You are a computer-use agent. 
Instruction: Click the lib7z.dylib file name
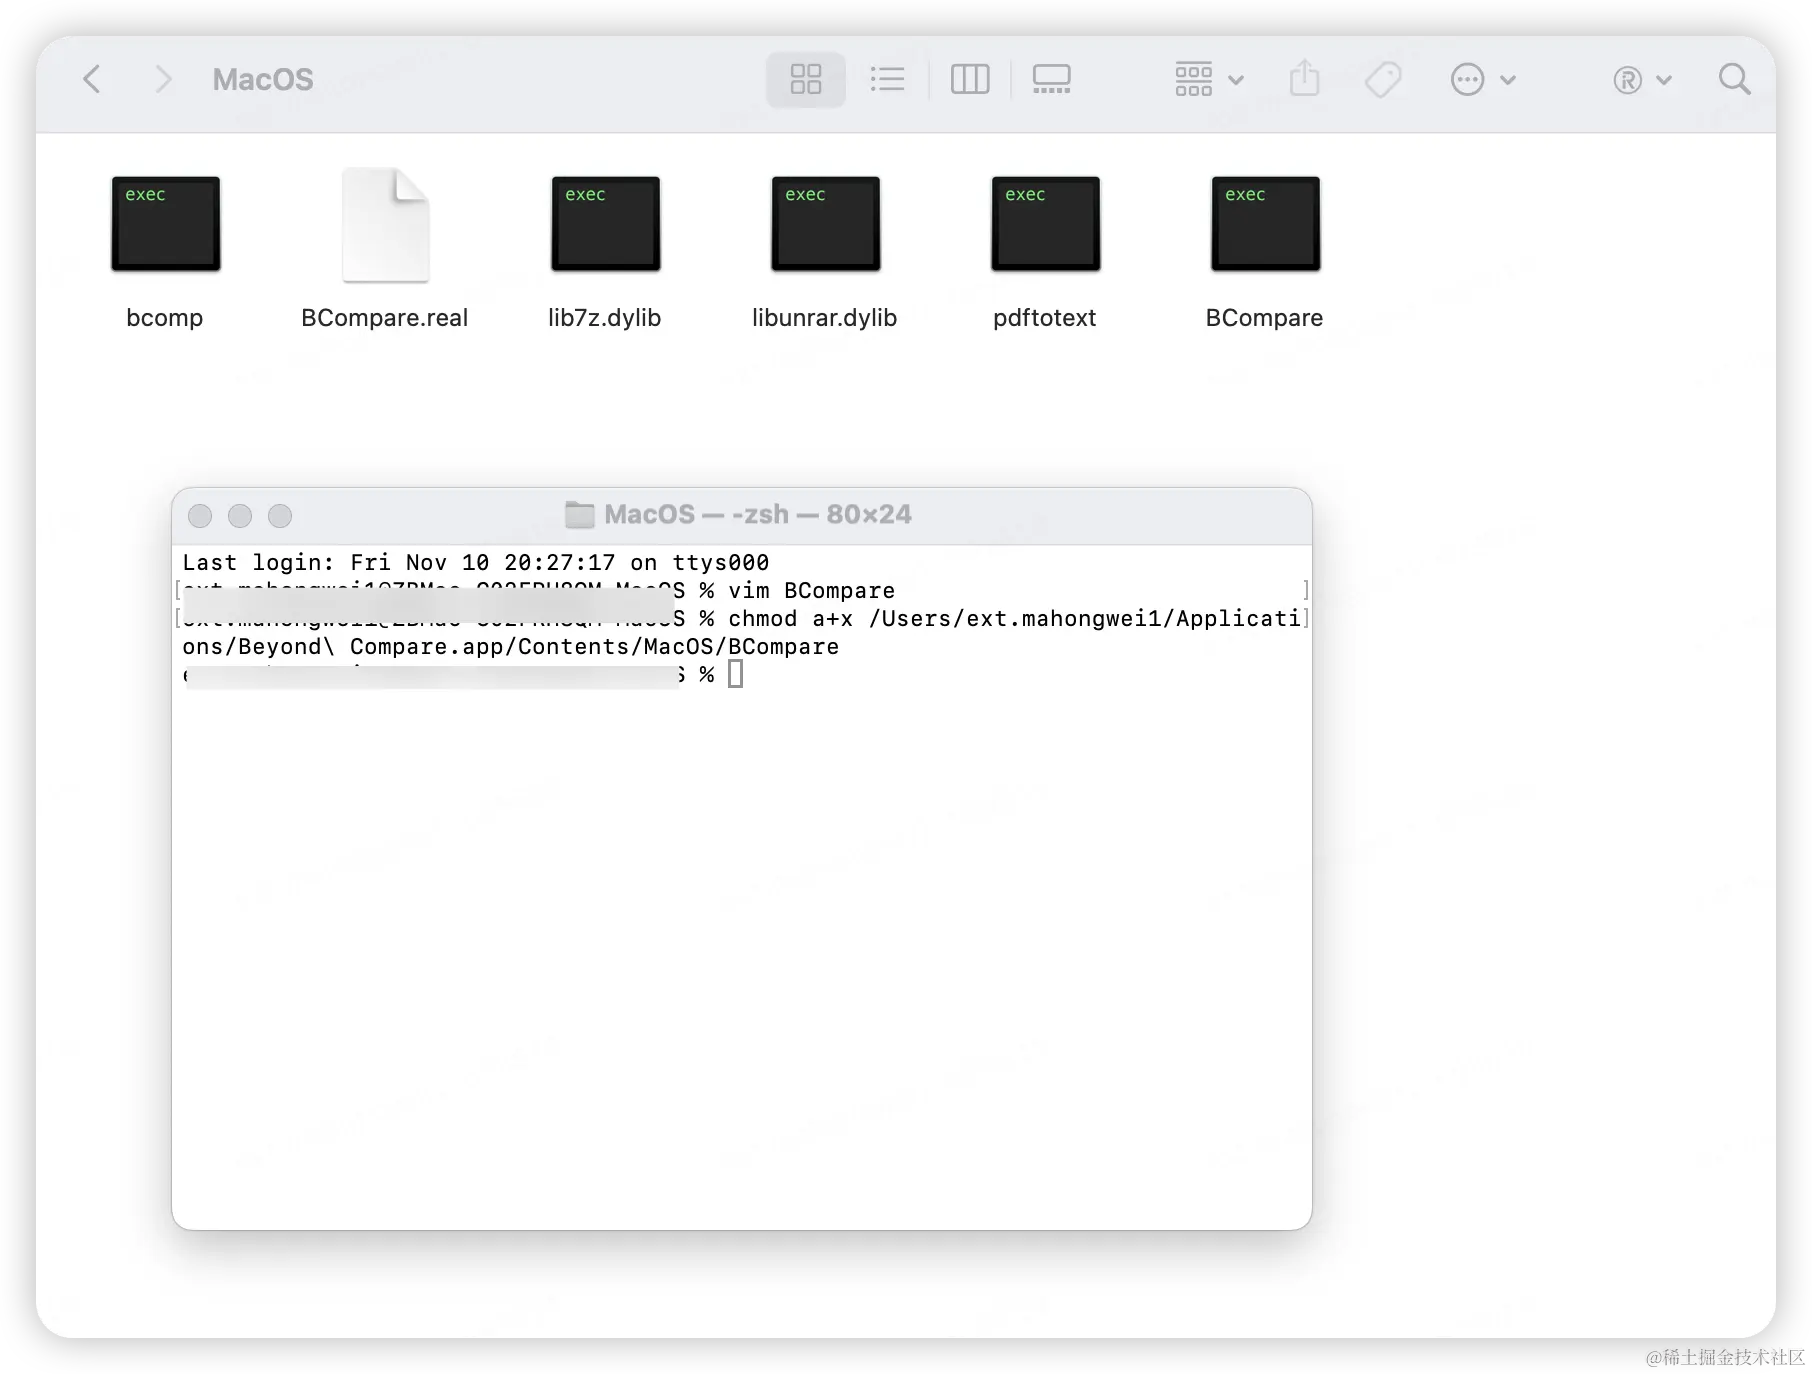605,318
